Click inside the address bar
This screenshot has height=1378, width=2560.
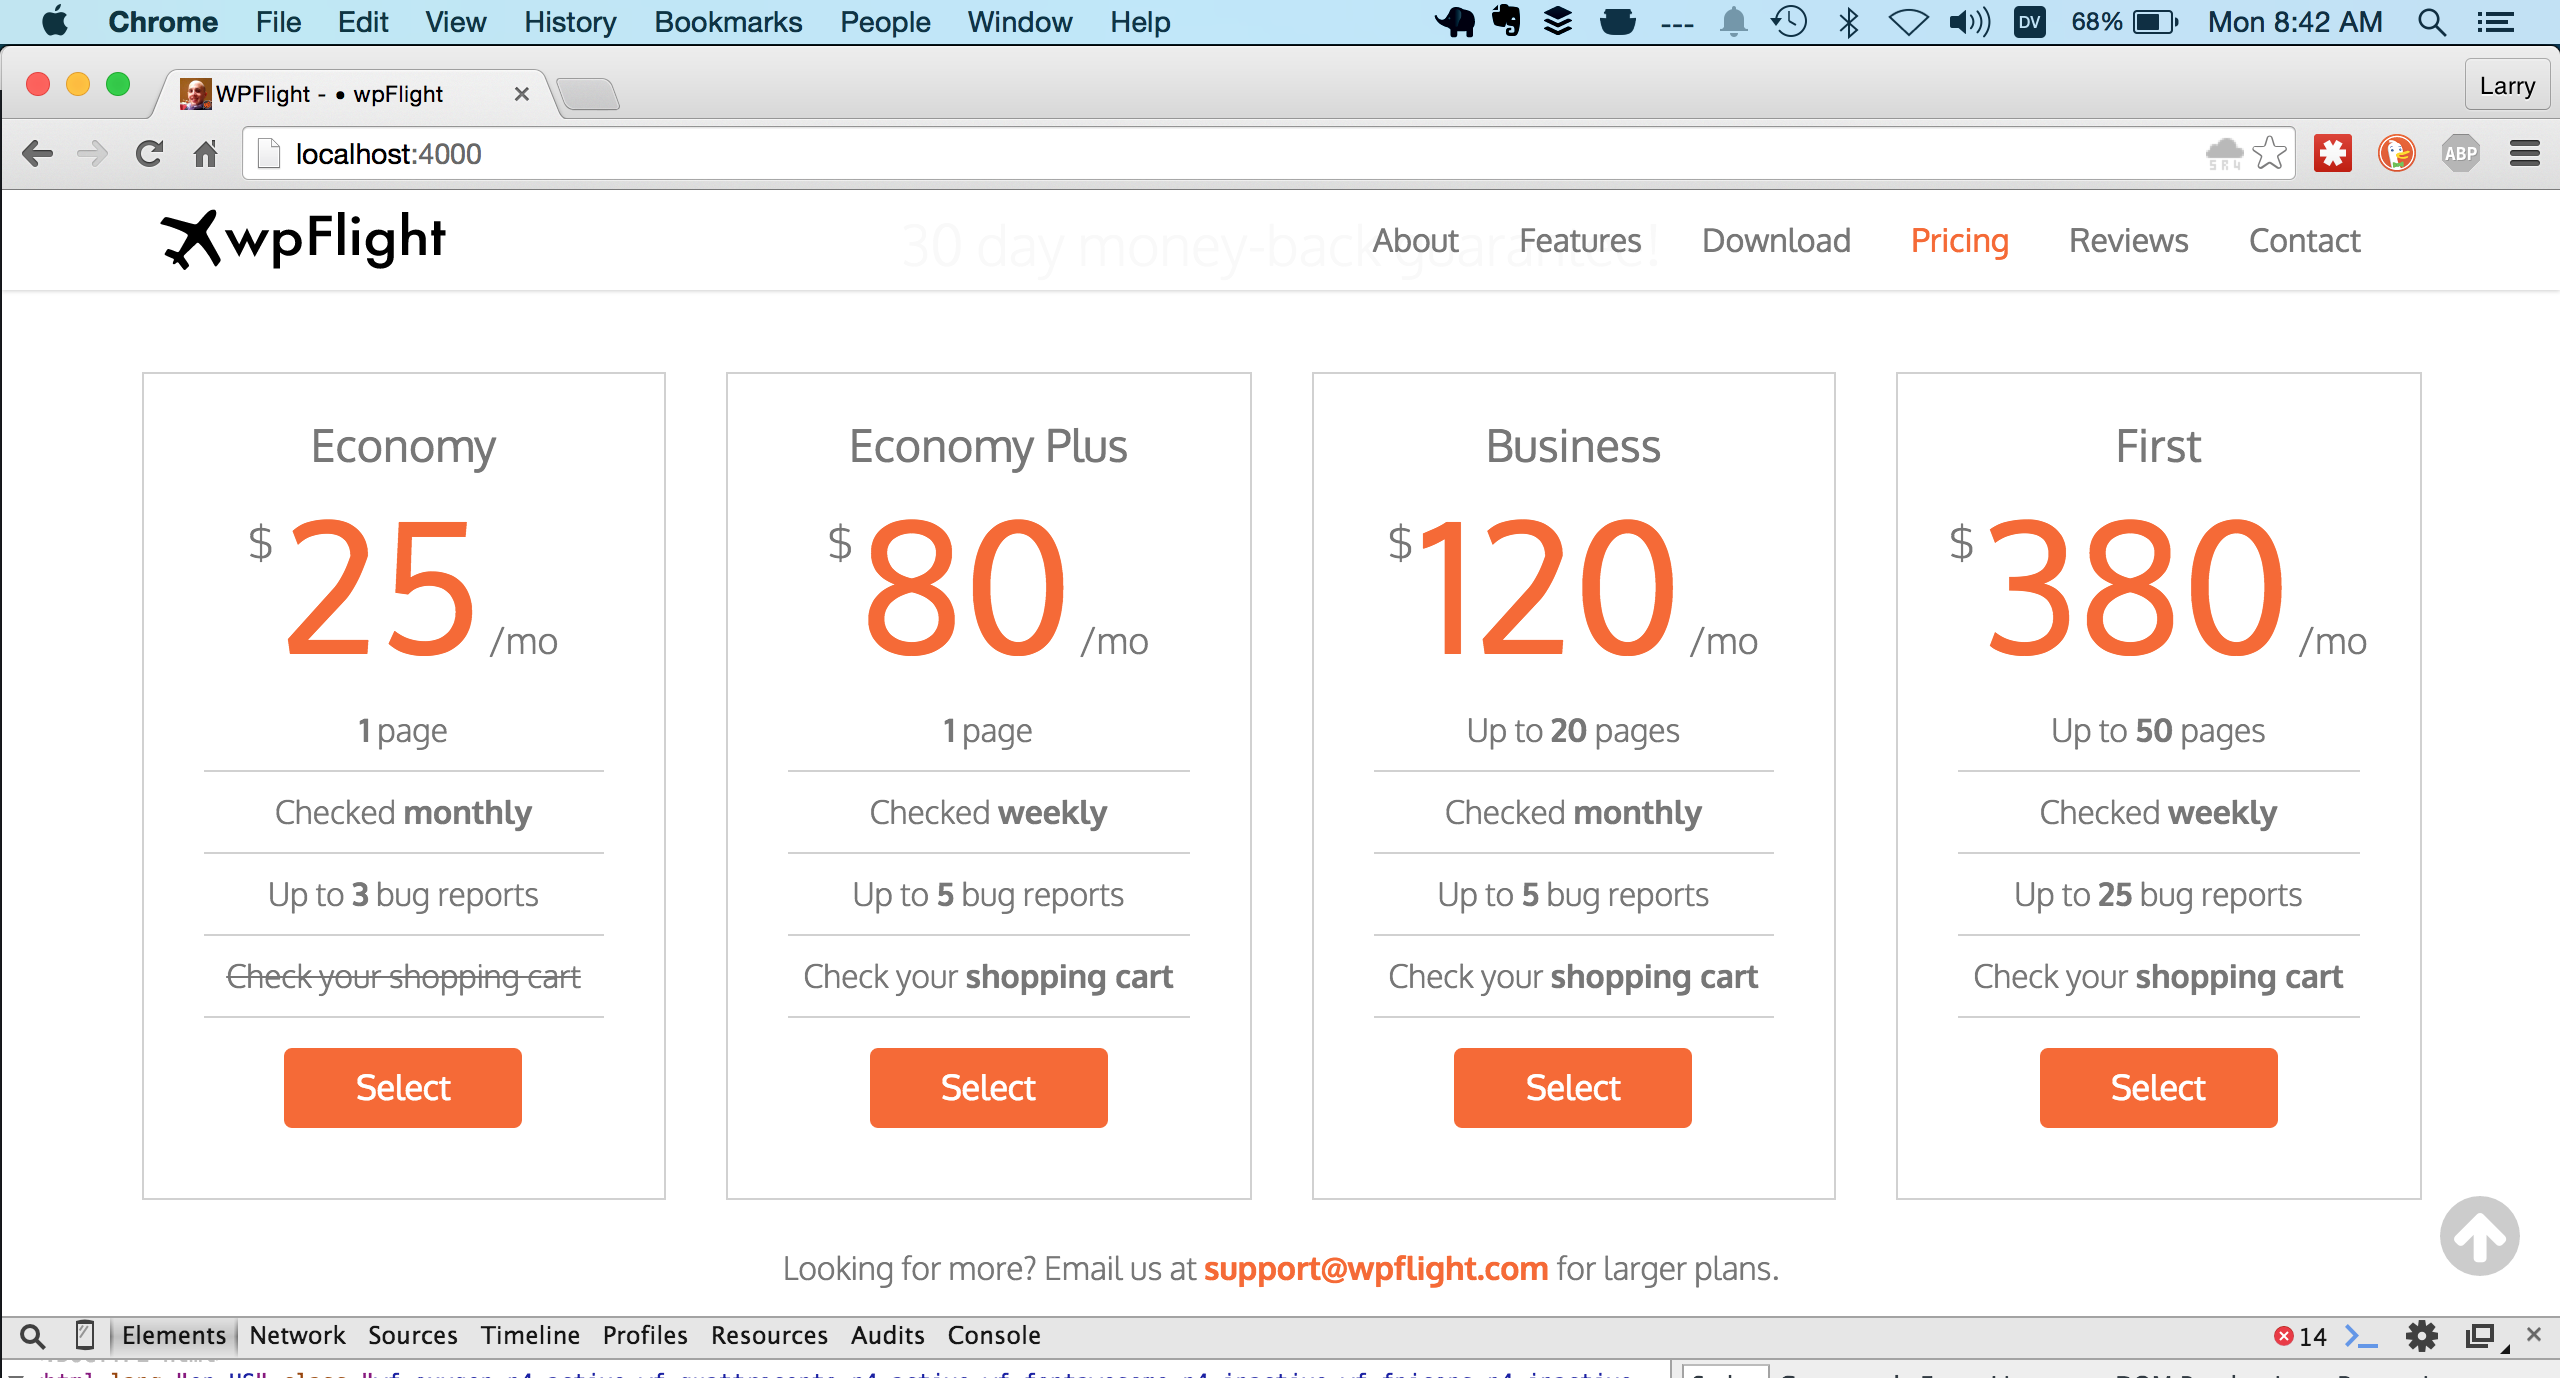(700, 153)
